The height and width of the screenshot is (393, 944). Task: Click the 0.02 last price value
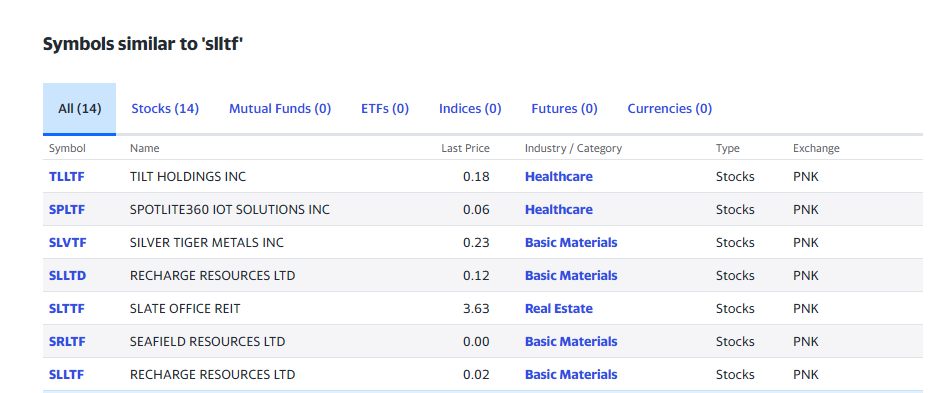[476, 375]
